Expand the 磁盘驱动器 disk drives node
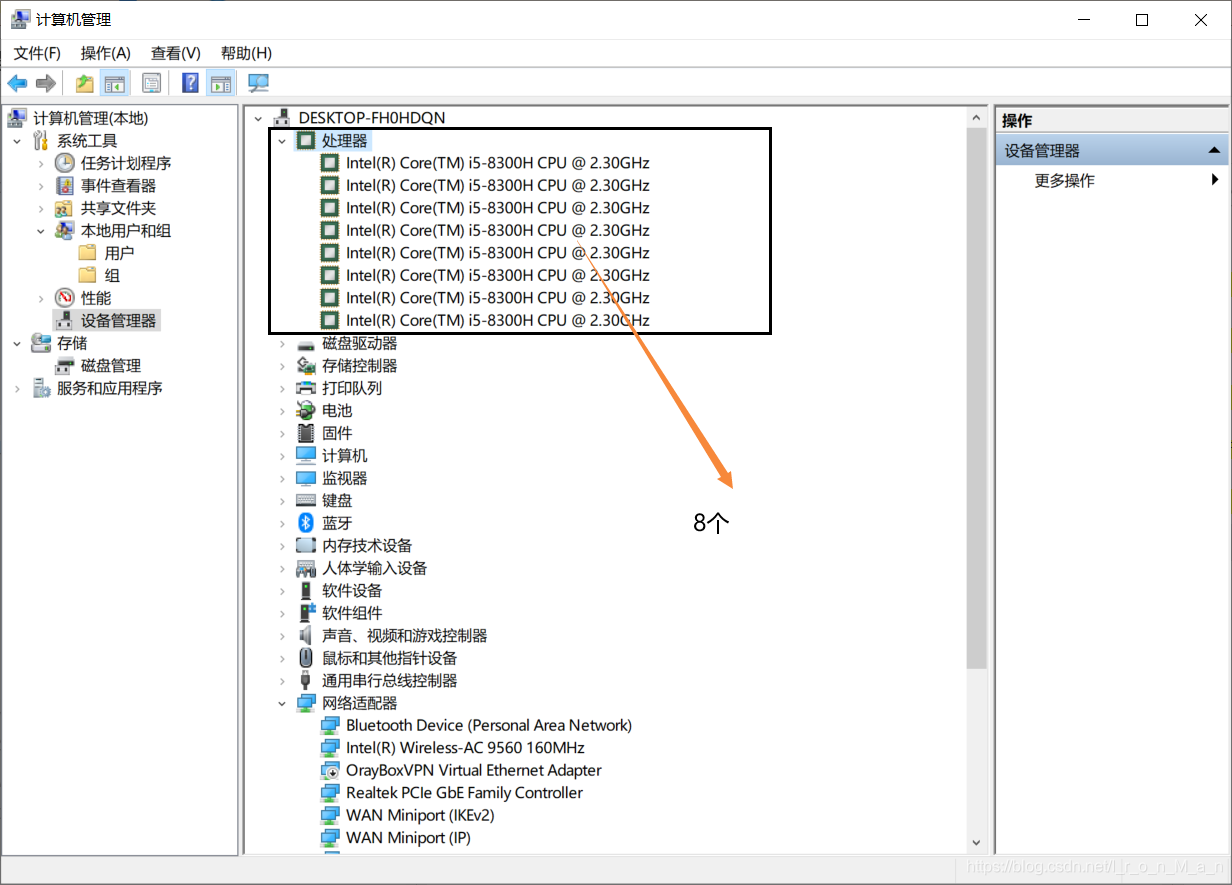This screenshot has height=885, width=1232. click(x=282, y=343)
